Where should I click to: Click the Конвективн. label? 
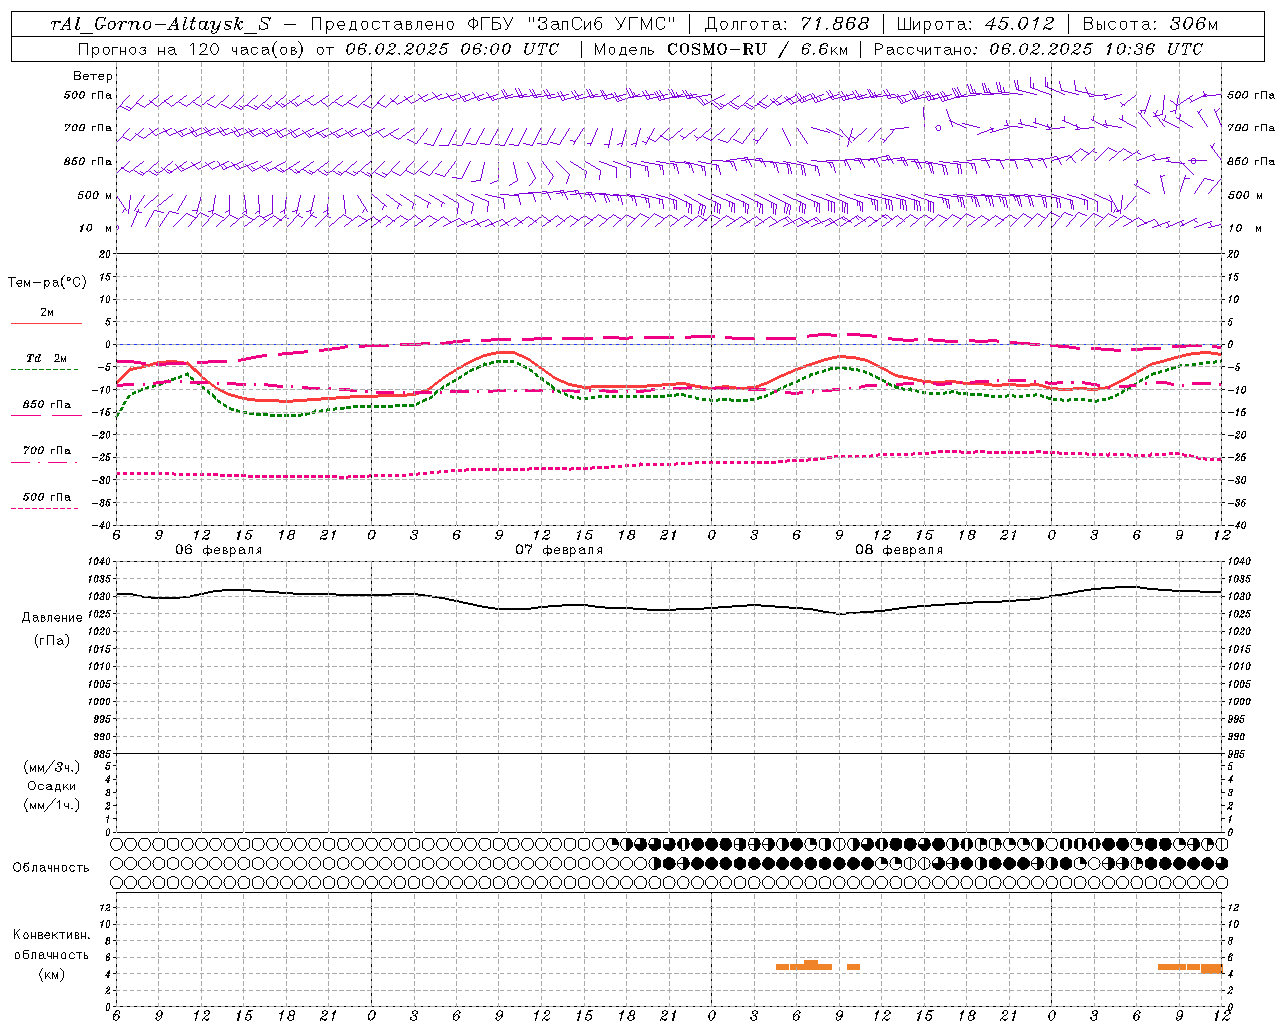point(52,935)
